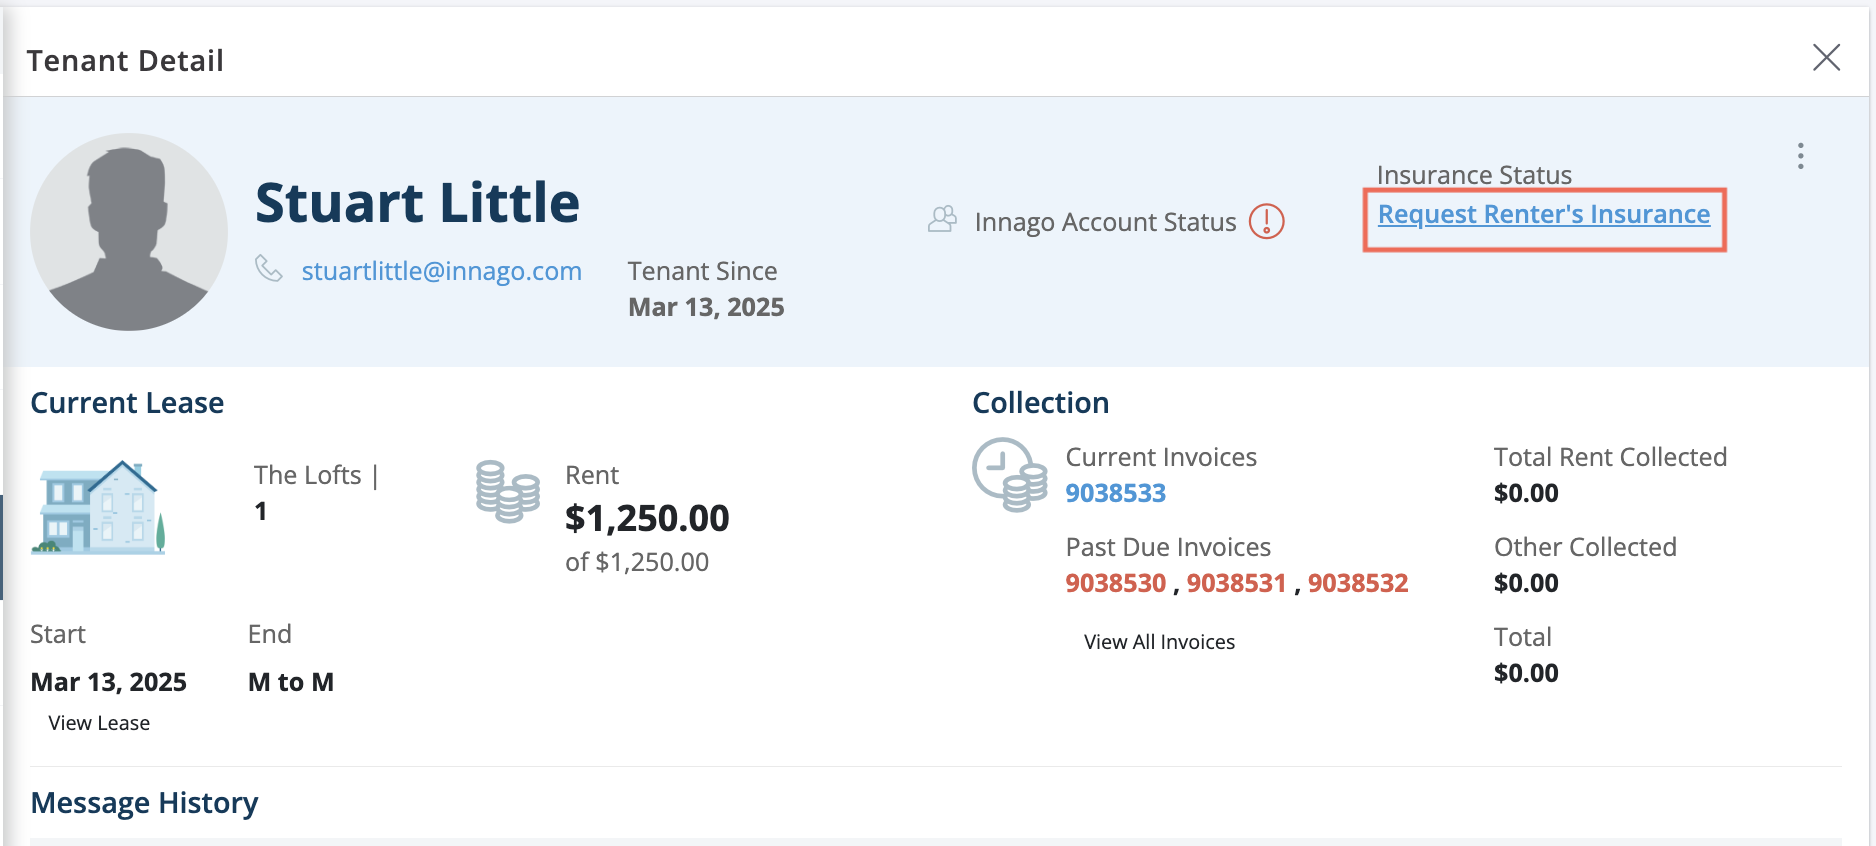Click The Lofts property name
This screenshot has height=846, width=1876.
(307, 475)
